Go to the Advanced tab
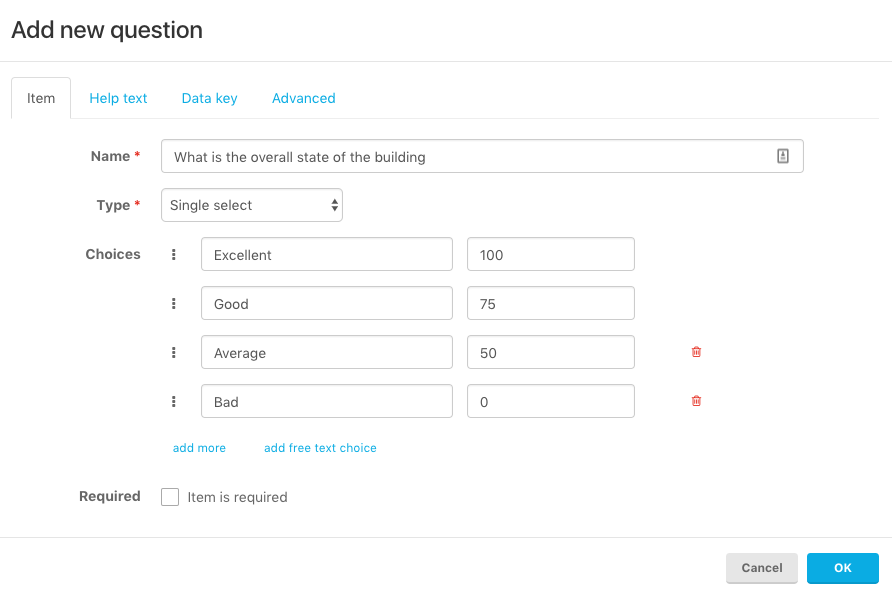 pos(303,98)
